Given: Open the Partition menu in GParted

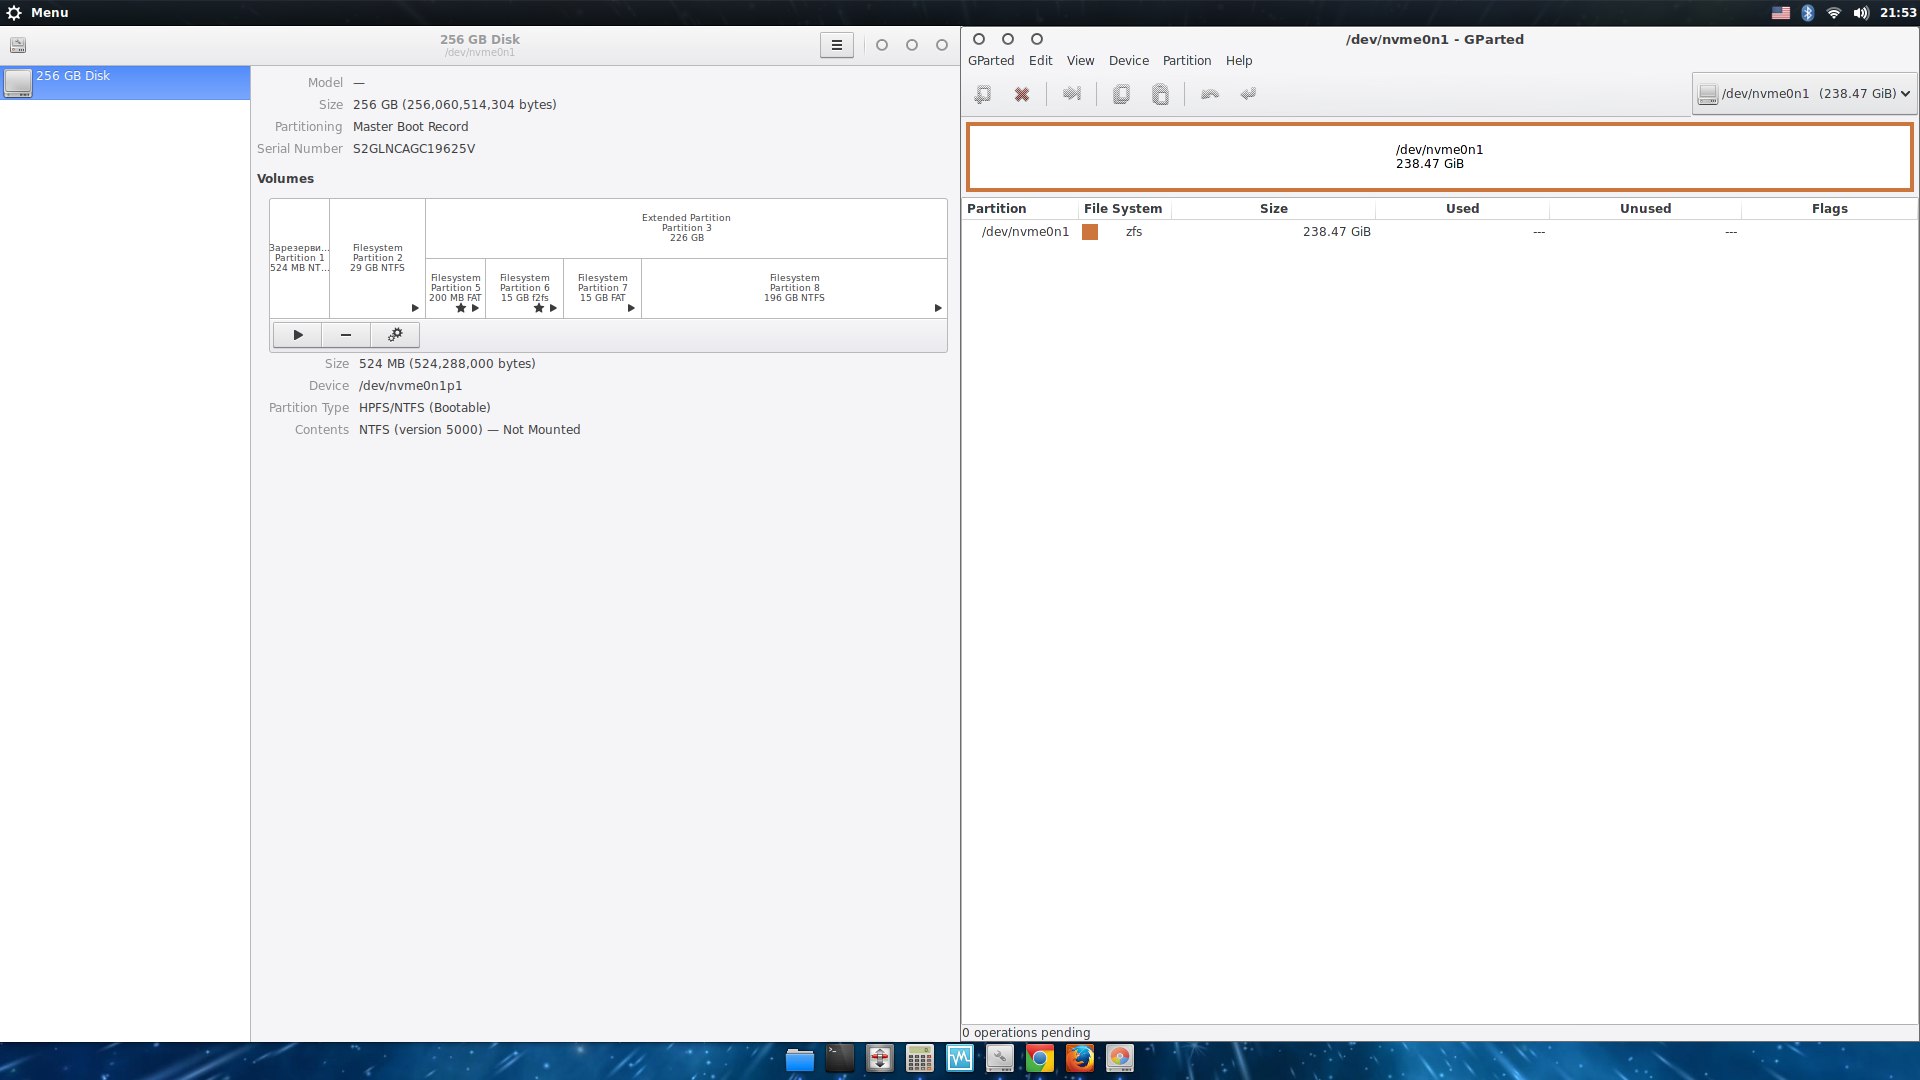Looking at the screenshot, I should tap(1186, 61).
